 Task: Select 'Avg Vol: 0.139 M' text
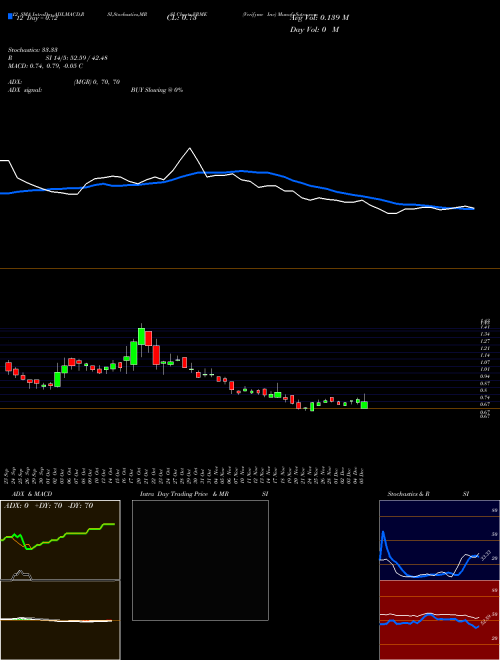pos(319,17)
